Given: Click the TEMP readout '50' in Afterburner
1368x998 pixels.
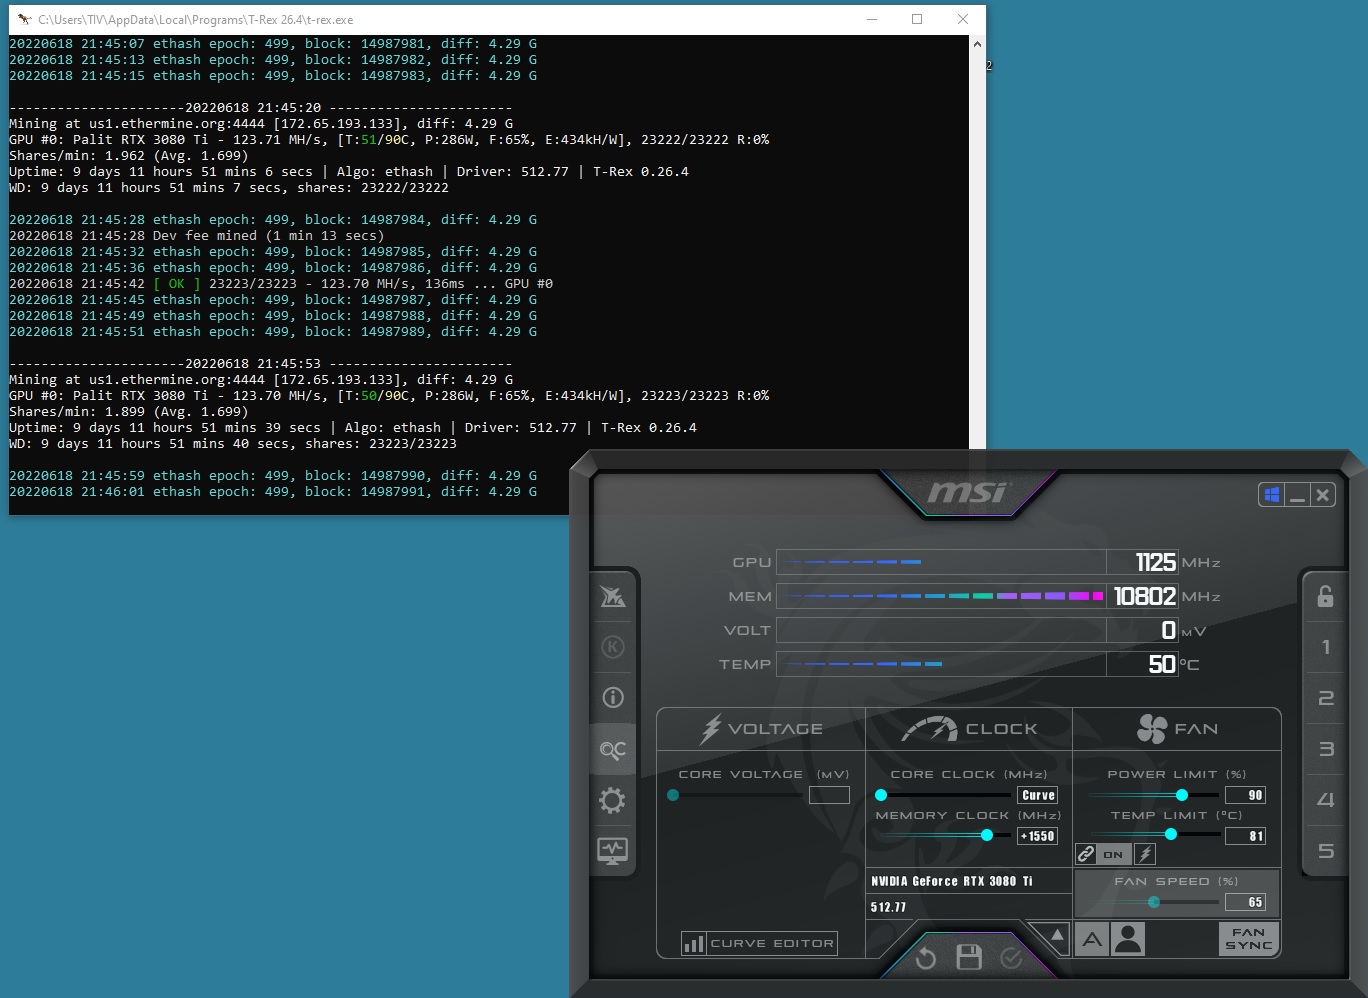Looking at the screenshot, I should (x=1162, y=664).
